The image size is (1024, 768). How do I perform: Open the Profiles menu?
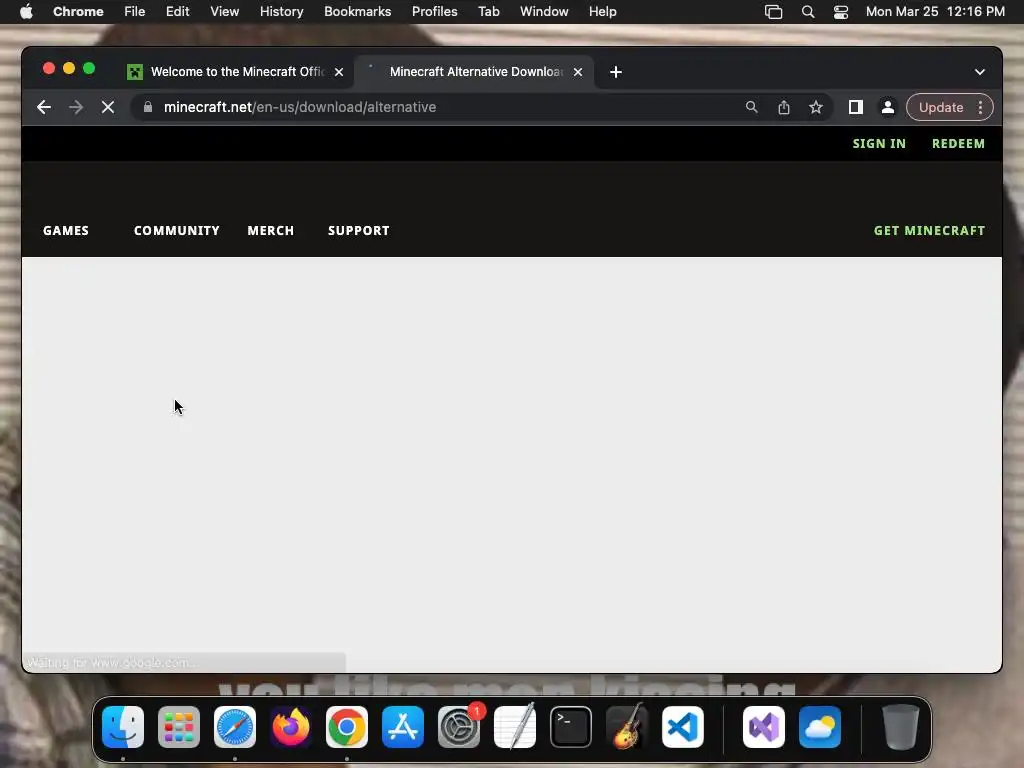pos(434,12)
